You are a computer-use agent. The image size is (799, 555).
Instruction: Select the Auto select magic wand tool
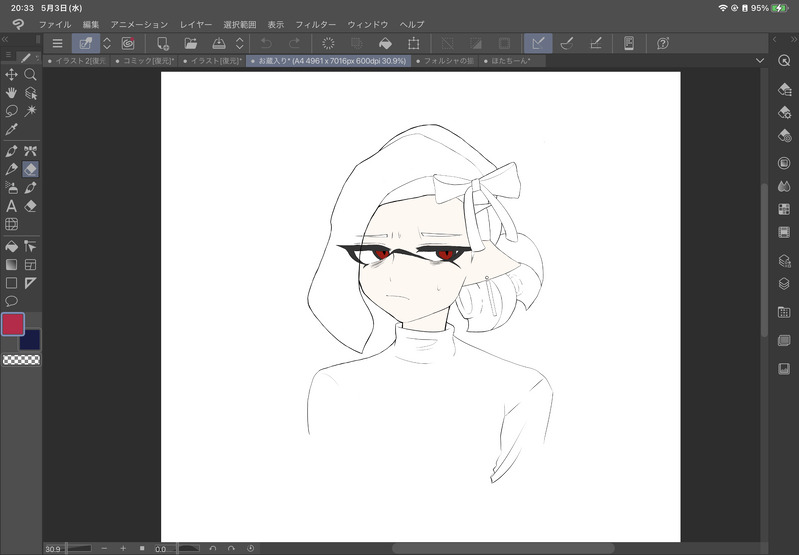(x=31, y=110)
